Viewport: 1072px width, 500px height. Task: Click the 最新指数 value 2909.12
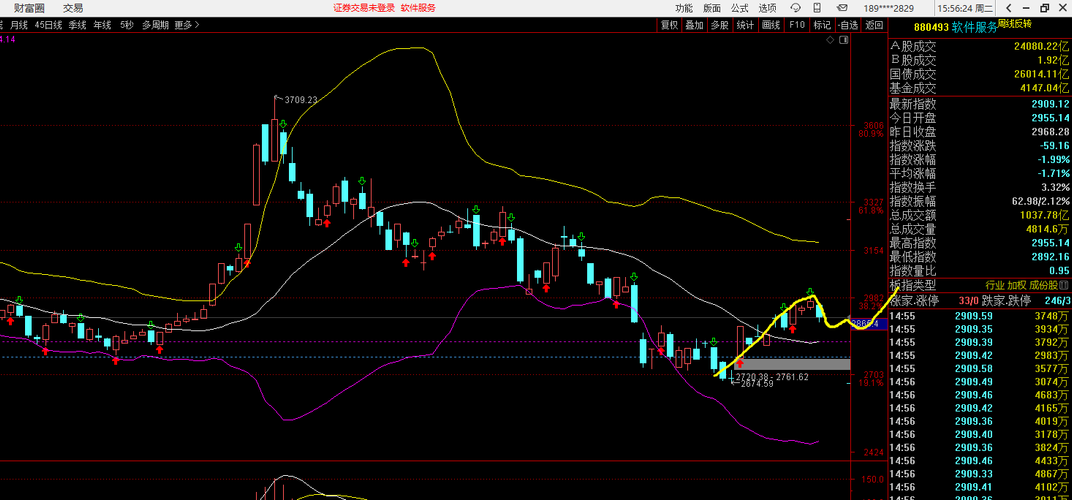[1049, 105]
